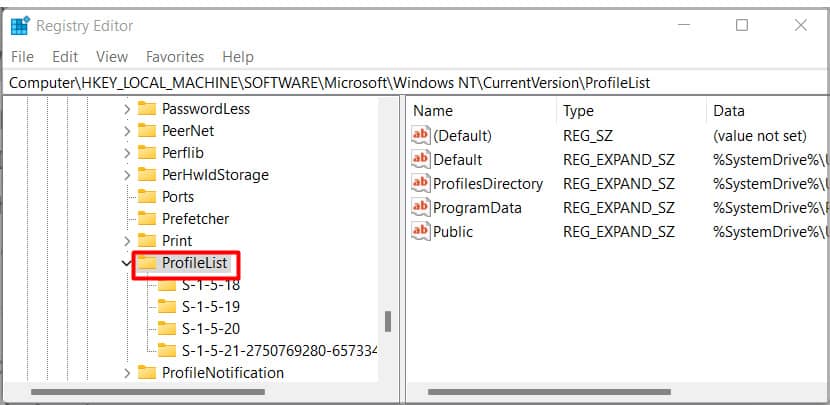Expand the Perflib key
The width and height of the screenshot is (830, 405).
(x=127, y=153)
